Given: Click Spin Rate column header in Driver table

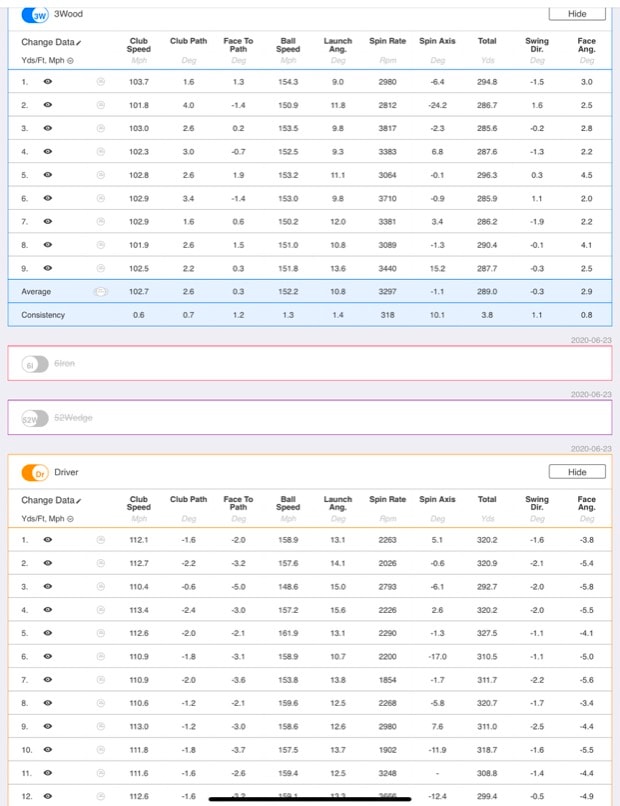Looking at the screenshot, I should 387,499.
